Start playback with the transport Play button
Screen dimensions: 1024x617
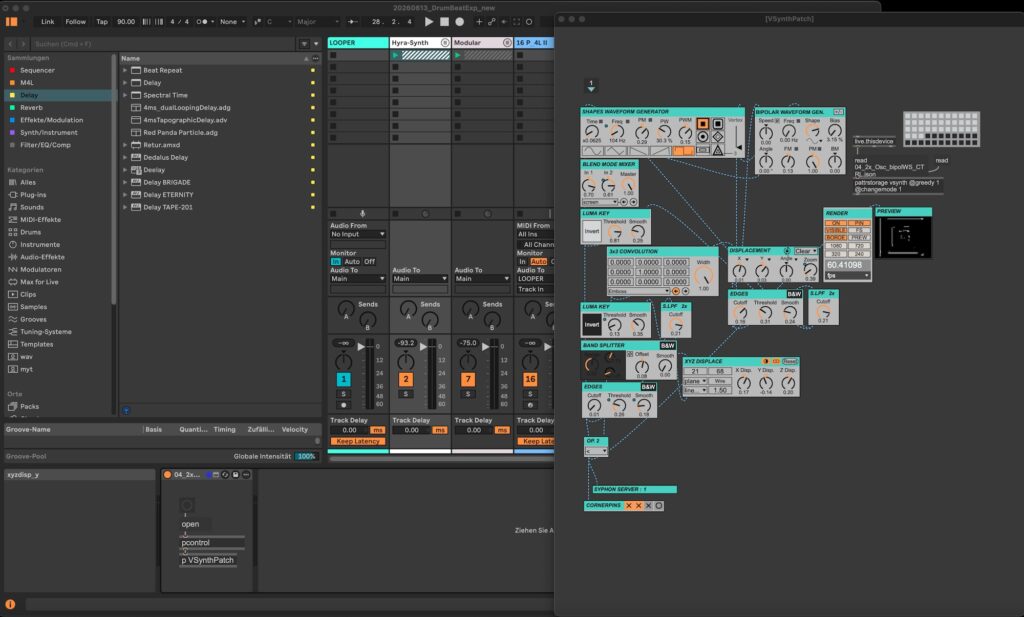click(x=428, y=22)
